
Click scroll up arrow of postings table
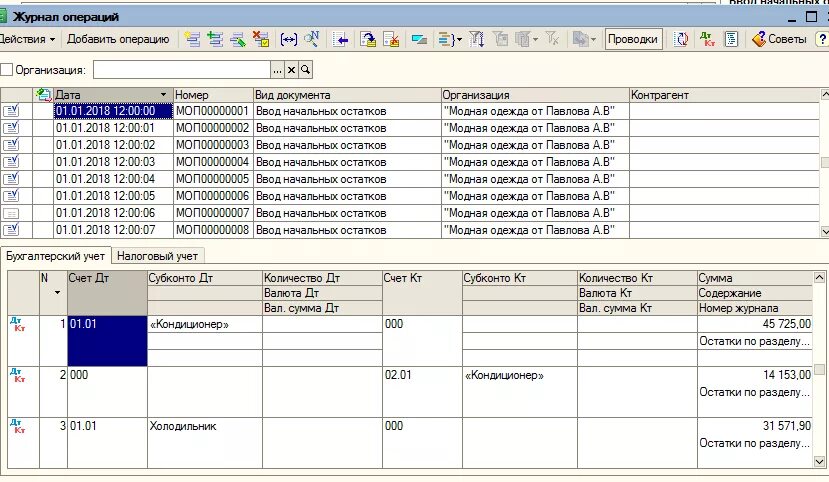819,277
